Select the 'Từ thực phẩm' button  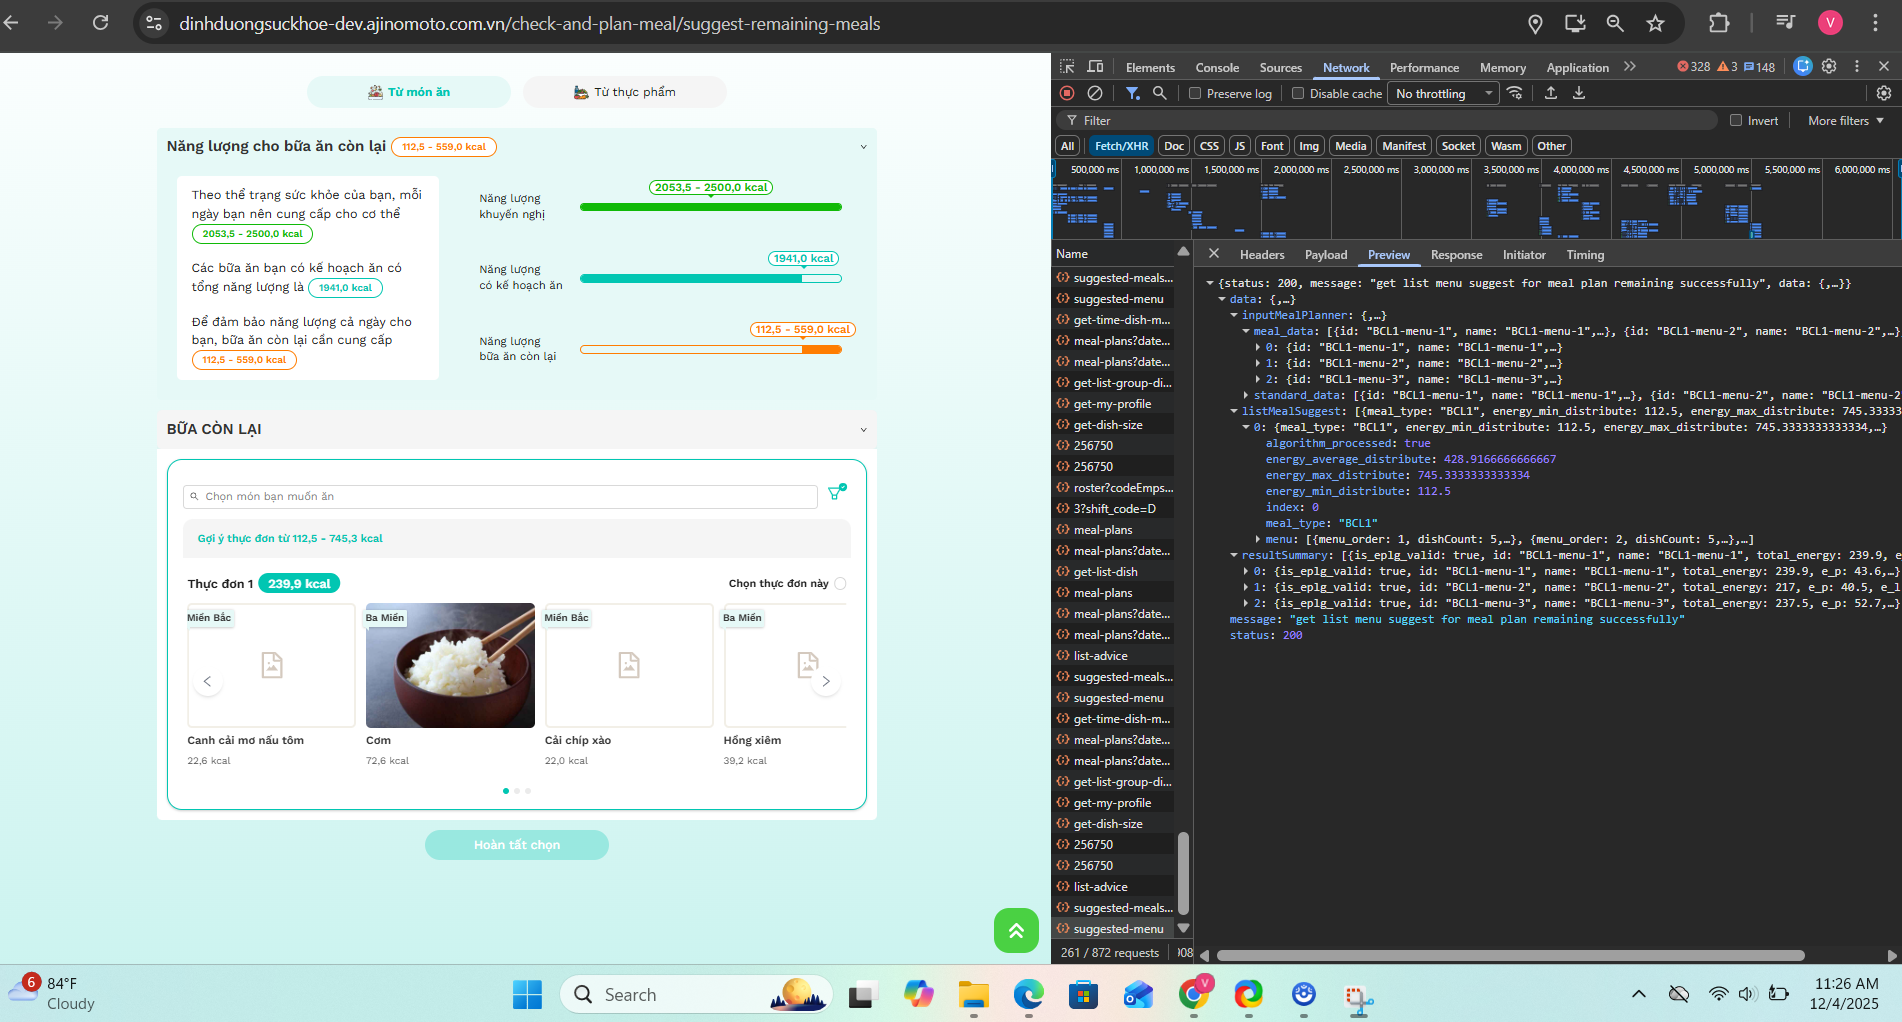click(x=625, y=92)
